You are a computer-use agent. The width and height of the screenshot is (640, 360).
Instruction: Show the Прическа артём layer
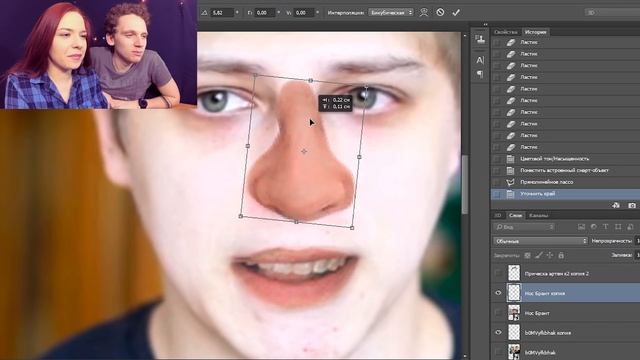pos(498,273)
